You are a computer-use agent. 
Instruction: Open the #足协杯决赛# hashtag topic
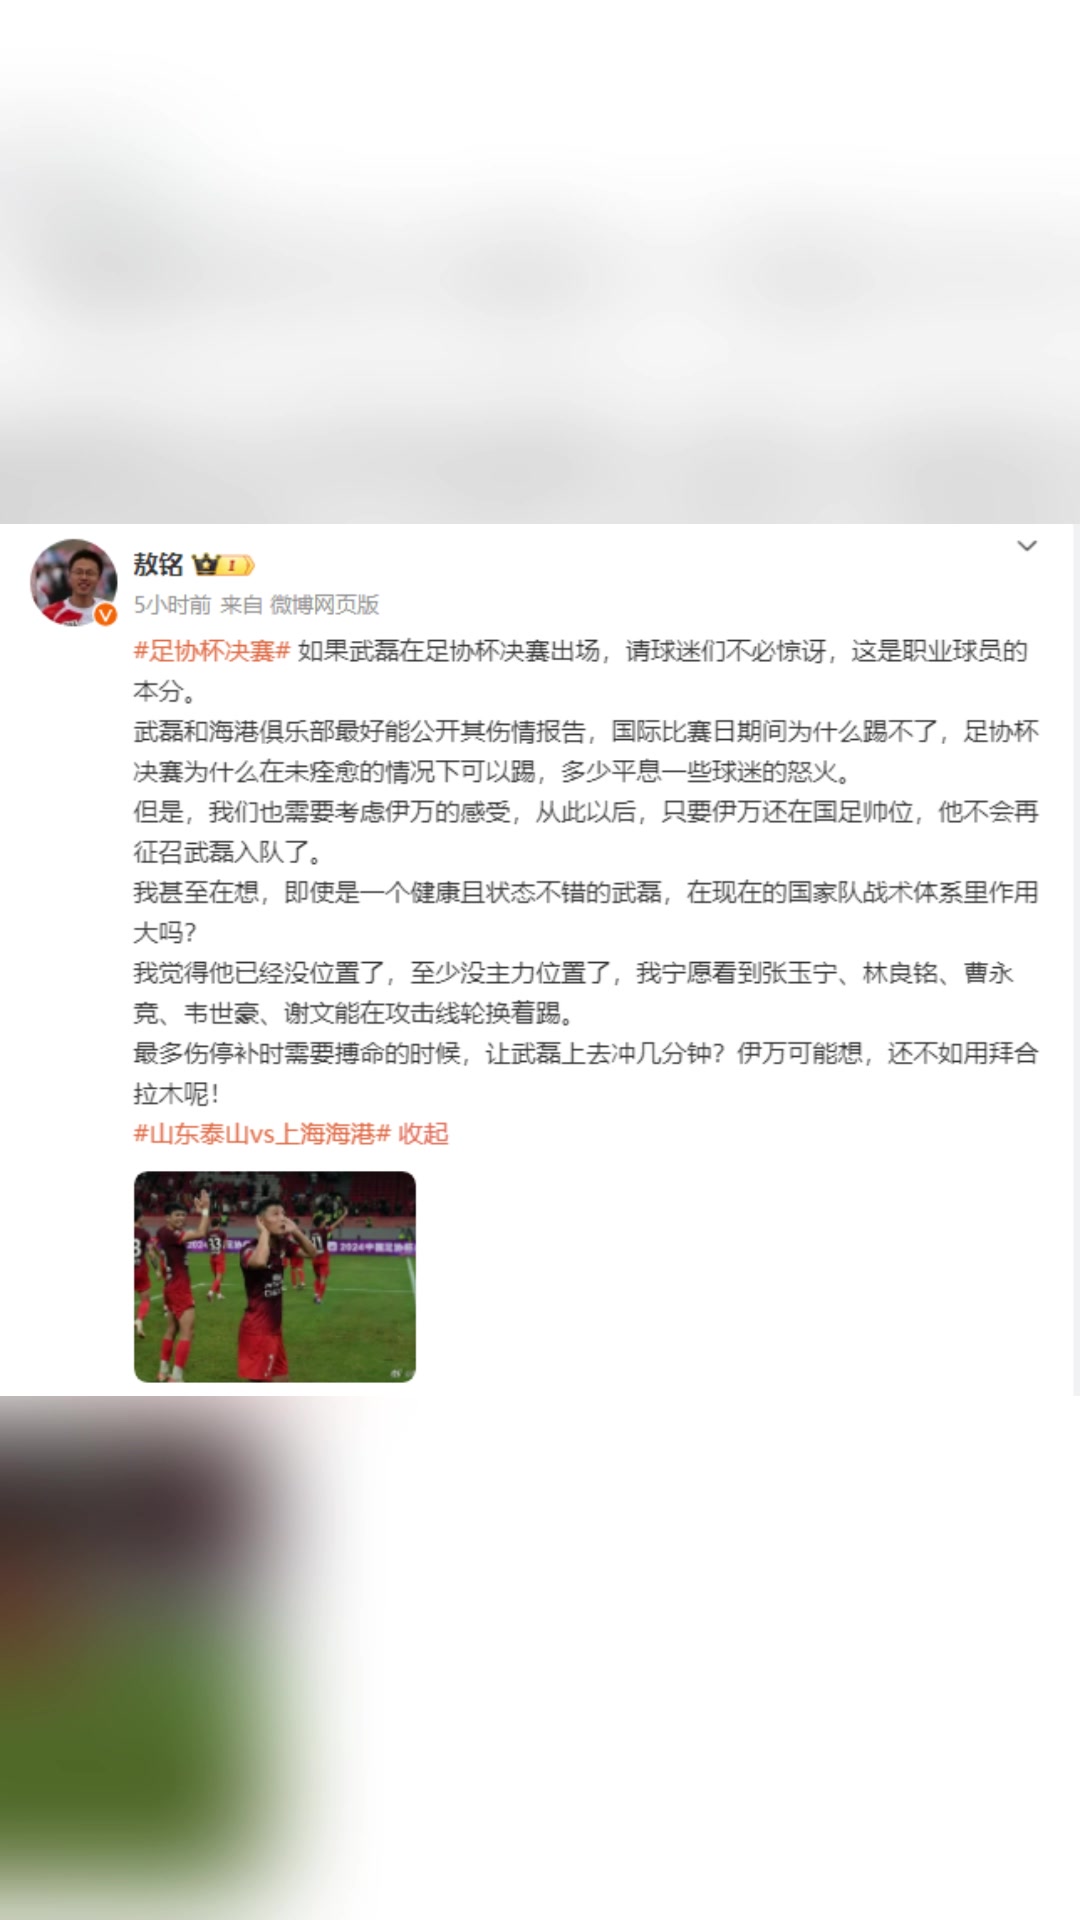212,651
